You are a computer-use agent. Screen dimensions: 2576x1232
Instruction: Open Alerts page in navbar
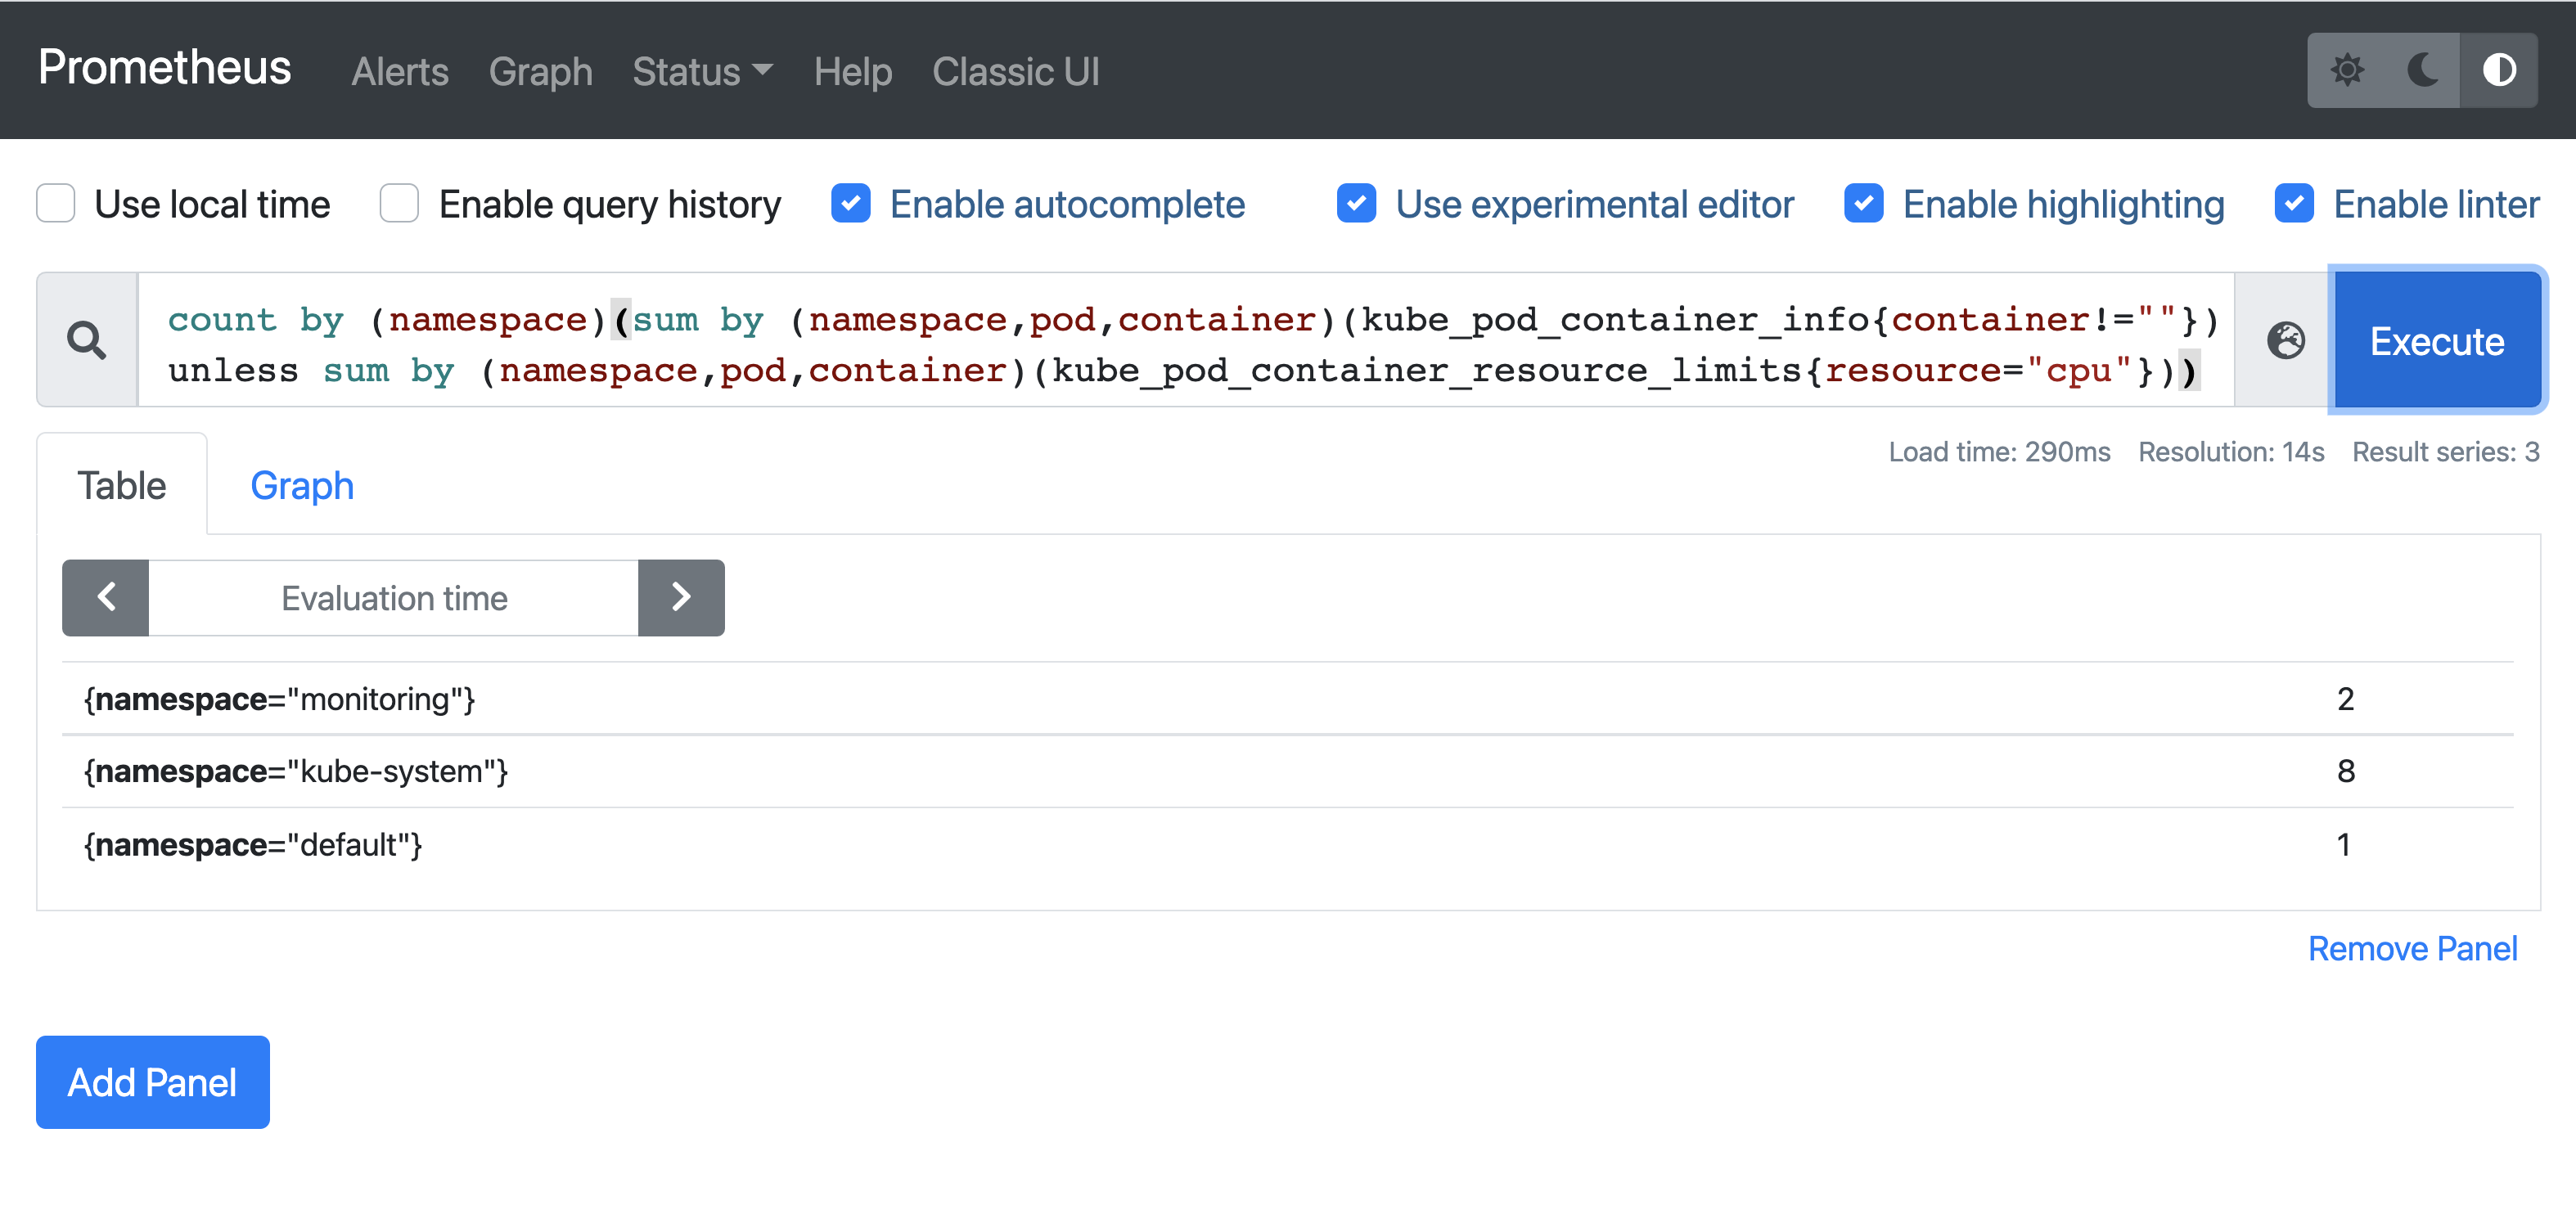[x=400, y=71]
